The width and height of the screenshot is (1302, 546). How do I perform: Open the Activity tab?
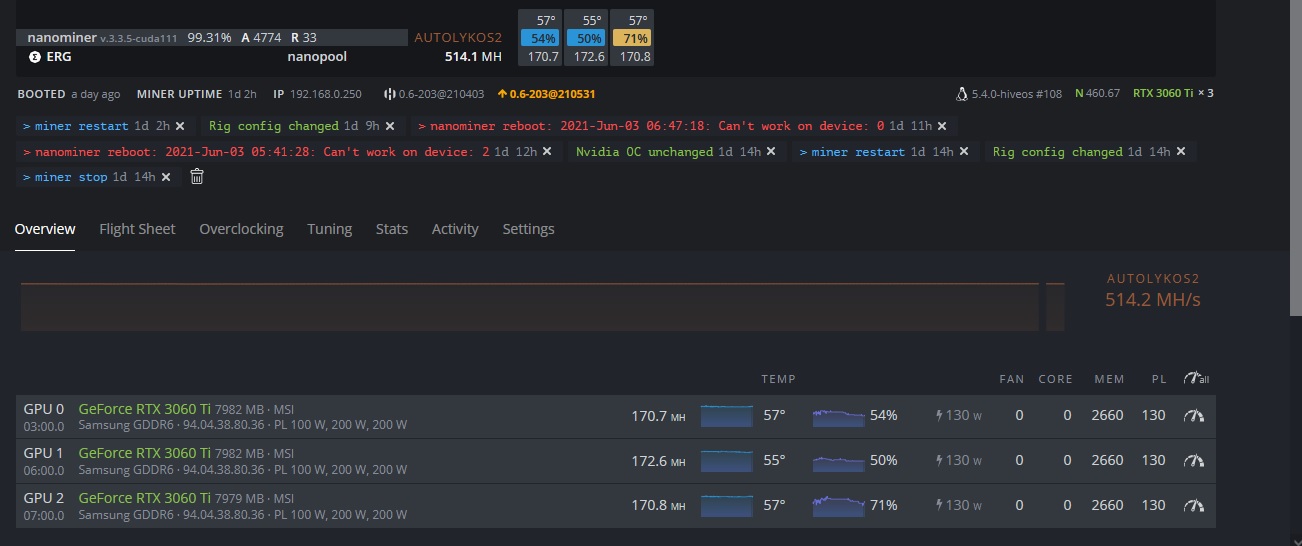pyautogui.click(x=454, y=229)
